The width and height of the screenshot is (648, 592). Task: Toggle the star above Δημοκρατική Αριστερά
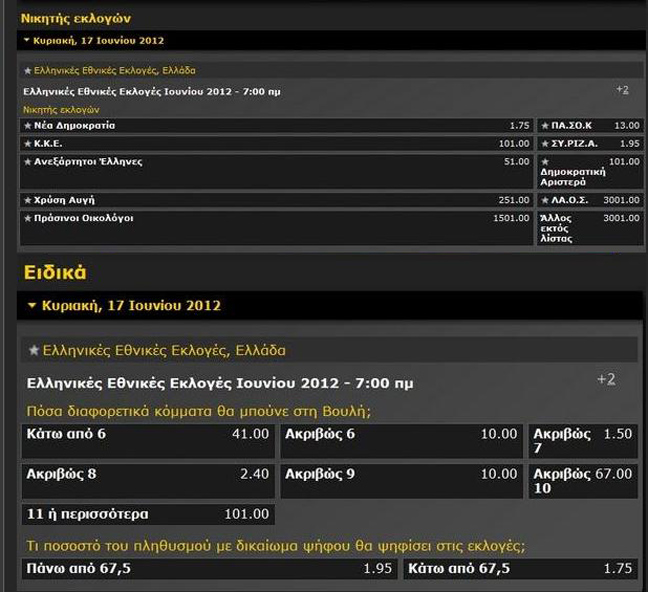(x=545, y=161)
